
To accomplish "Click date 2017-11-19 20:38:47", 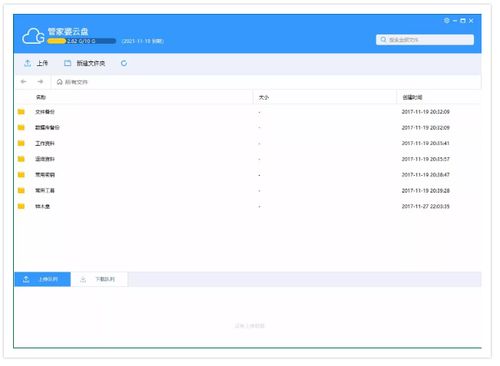I will [426, 175].
